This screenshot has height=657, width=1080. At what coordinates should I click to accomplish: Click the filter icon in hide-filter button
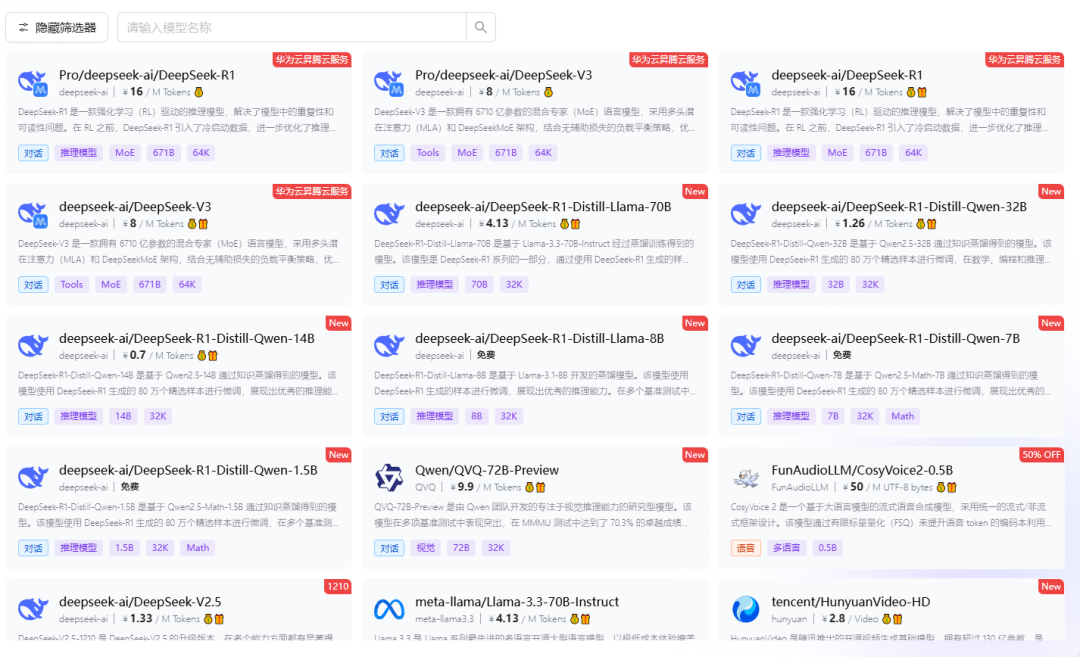click(x=23, y=28)
